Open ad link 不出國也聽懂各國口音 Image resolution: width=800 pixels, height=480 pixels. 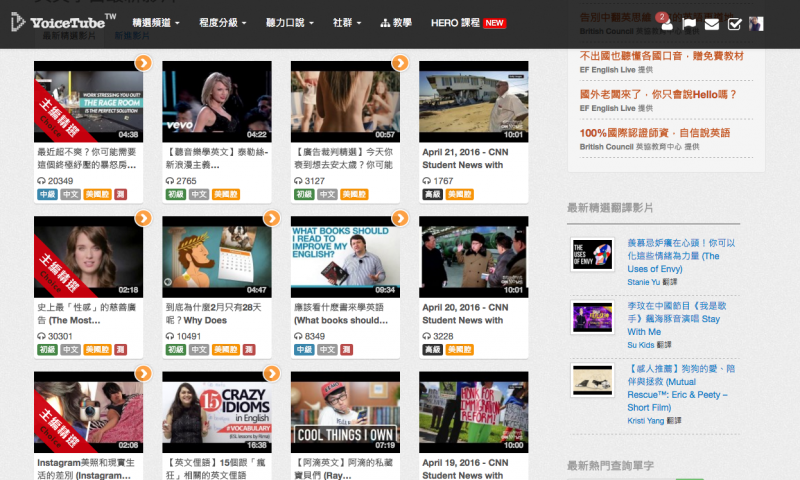click(661, 56)
